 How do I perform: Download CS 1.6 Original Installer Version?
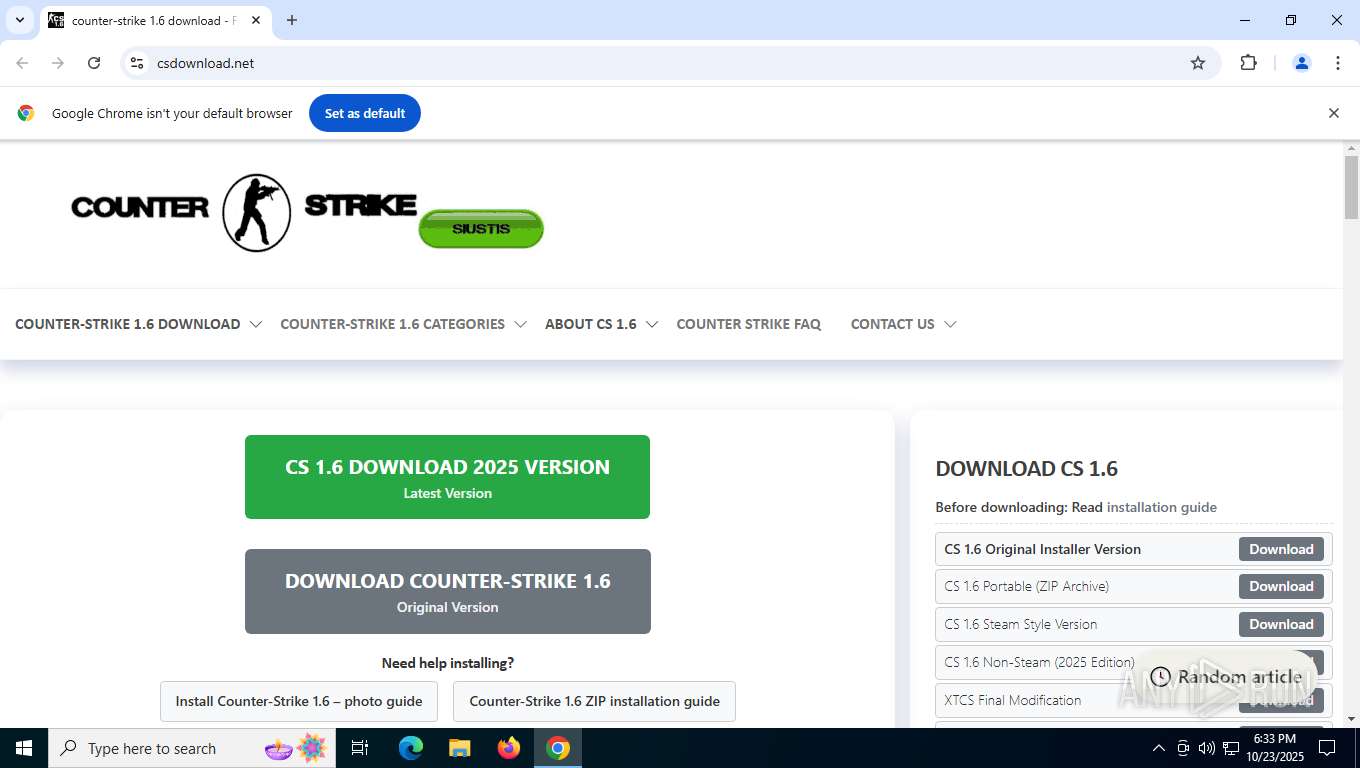click(1281, 549)
